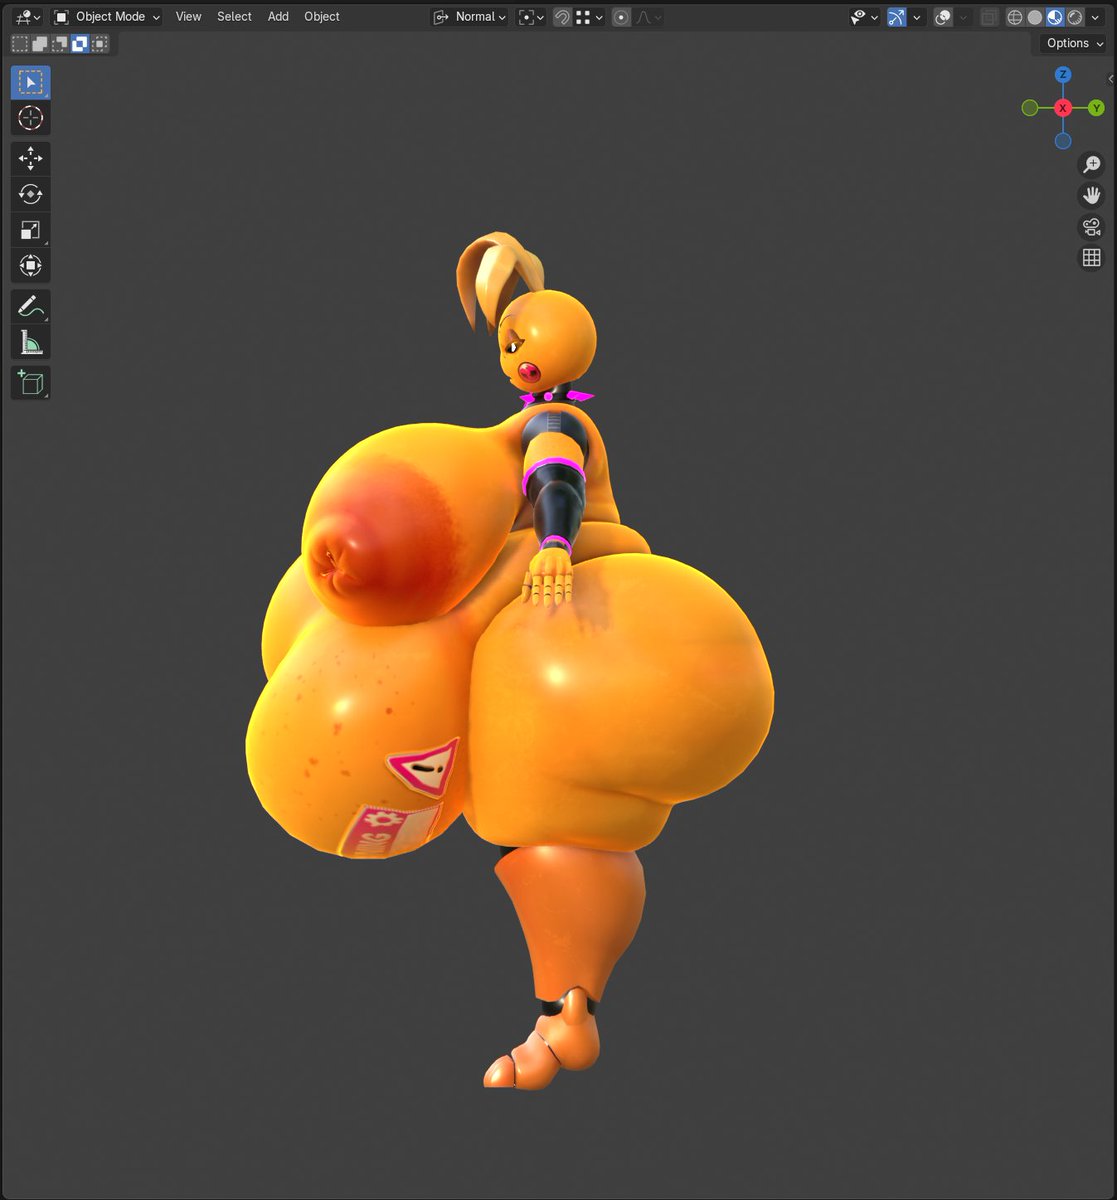The width and height of the screenshot is (1117, 1200).
Task: Switch to Rendered viewport shading
Action: point(1075,17)
